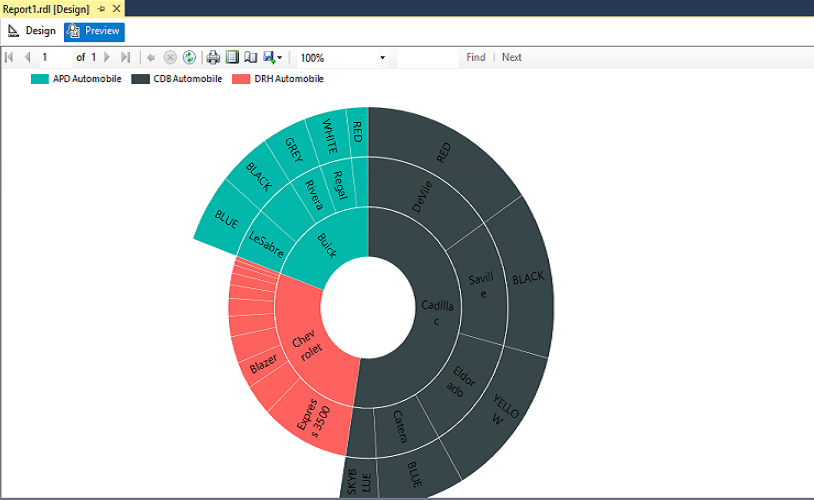Click the WHITE outer segment
Image resolution: width=814 pixels, height=500 pixels.
[x=330, y=137]
